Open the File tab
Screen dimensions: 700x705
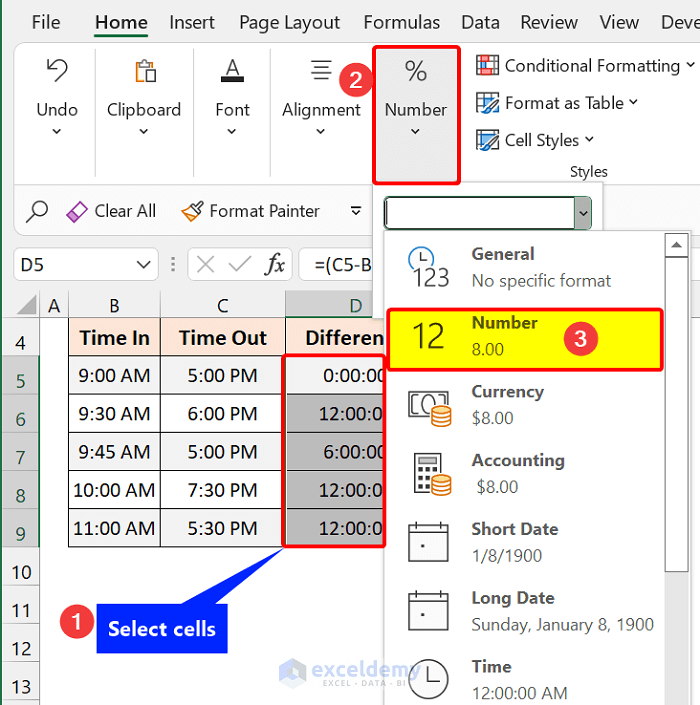46,22
